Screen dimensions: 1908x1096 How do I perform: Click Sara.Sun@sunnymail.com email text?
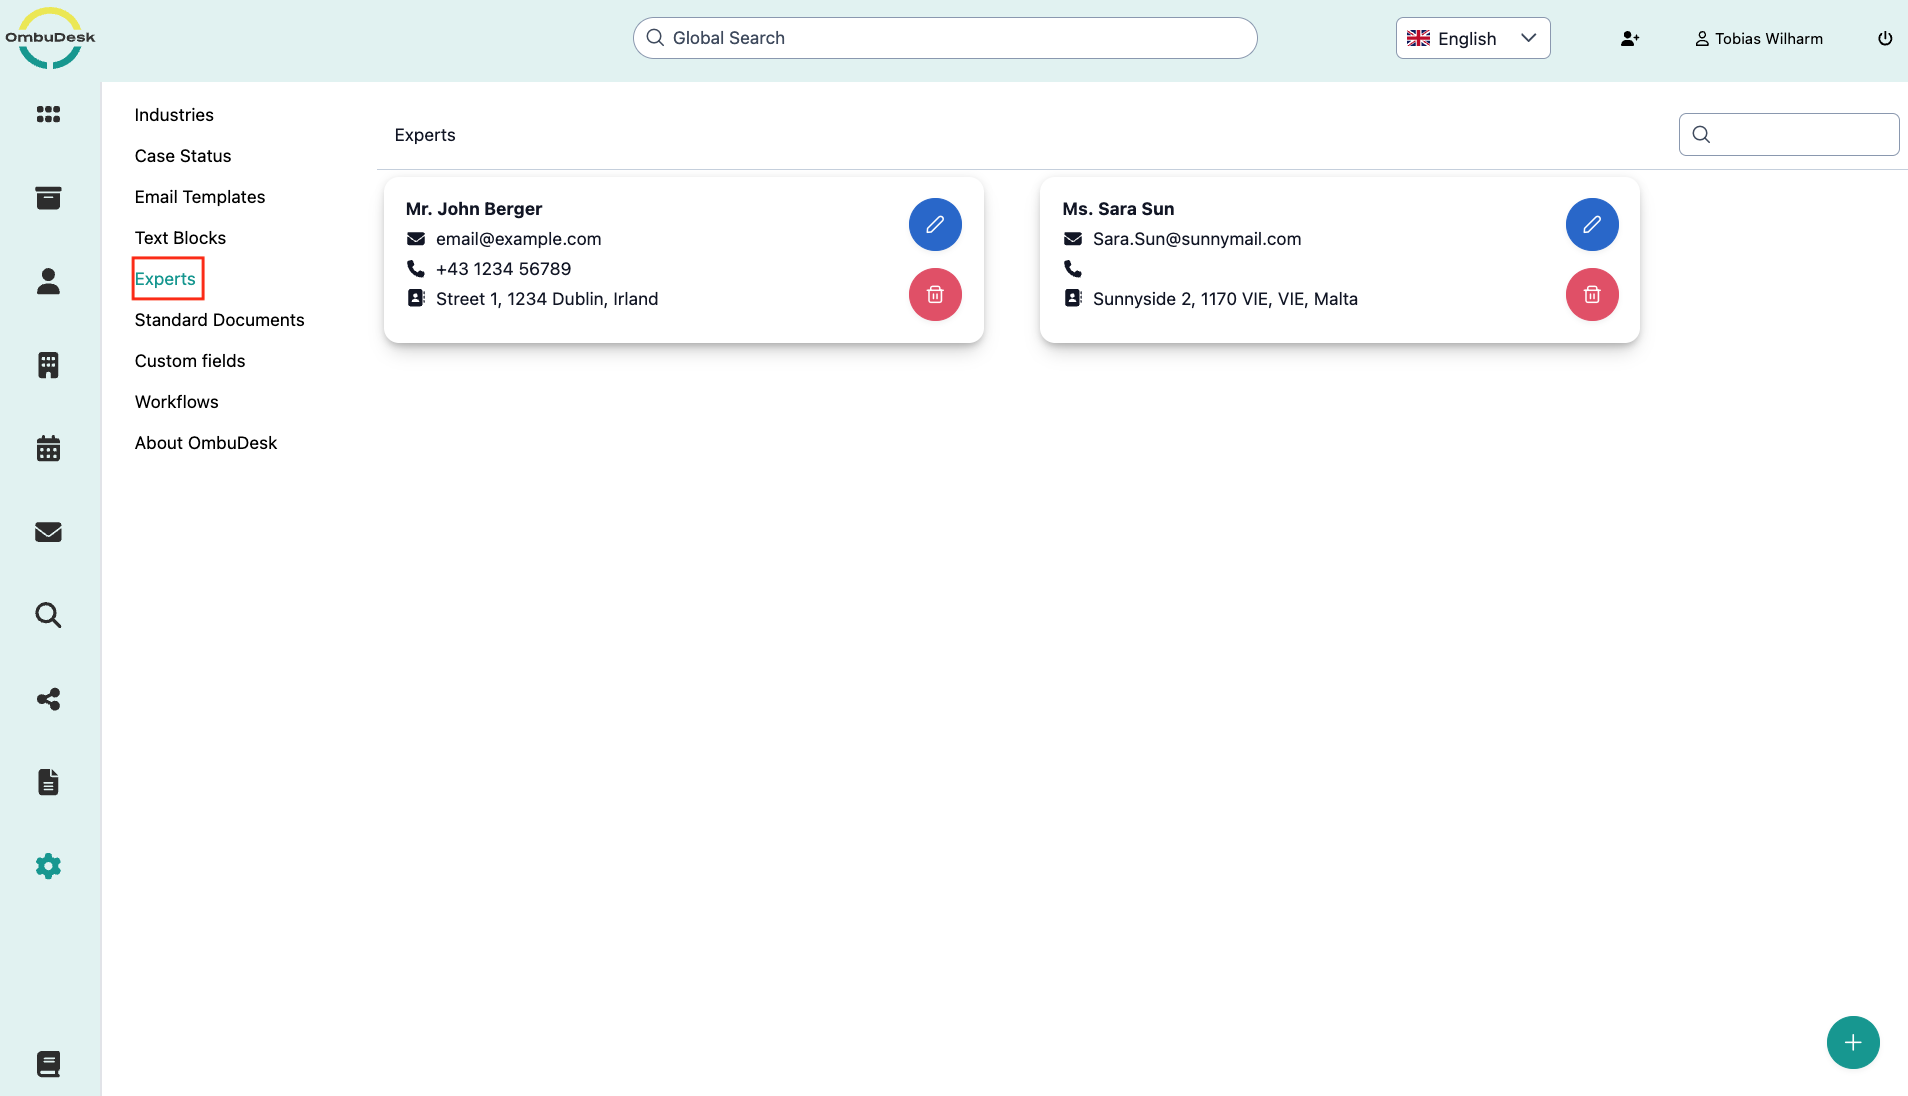point(1197,239)
